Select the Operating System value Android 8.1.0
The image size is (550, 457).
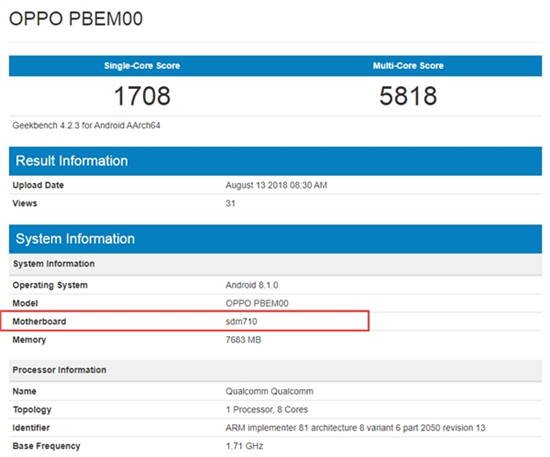(x=252, y=285)
